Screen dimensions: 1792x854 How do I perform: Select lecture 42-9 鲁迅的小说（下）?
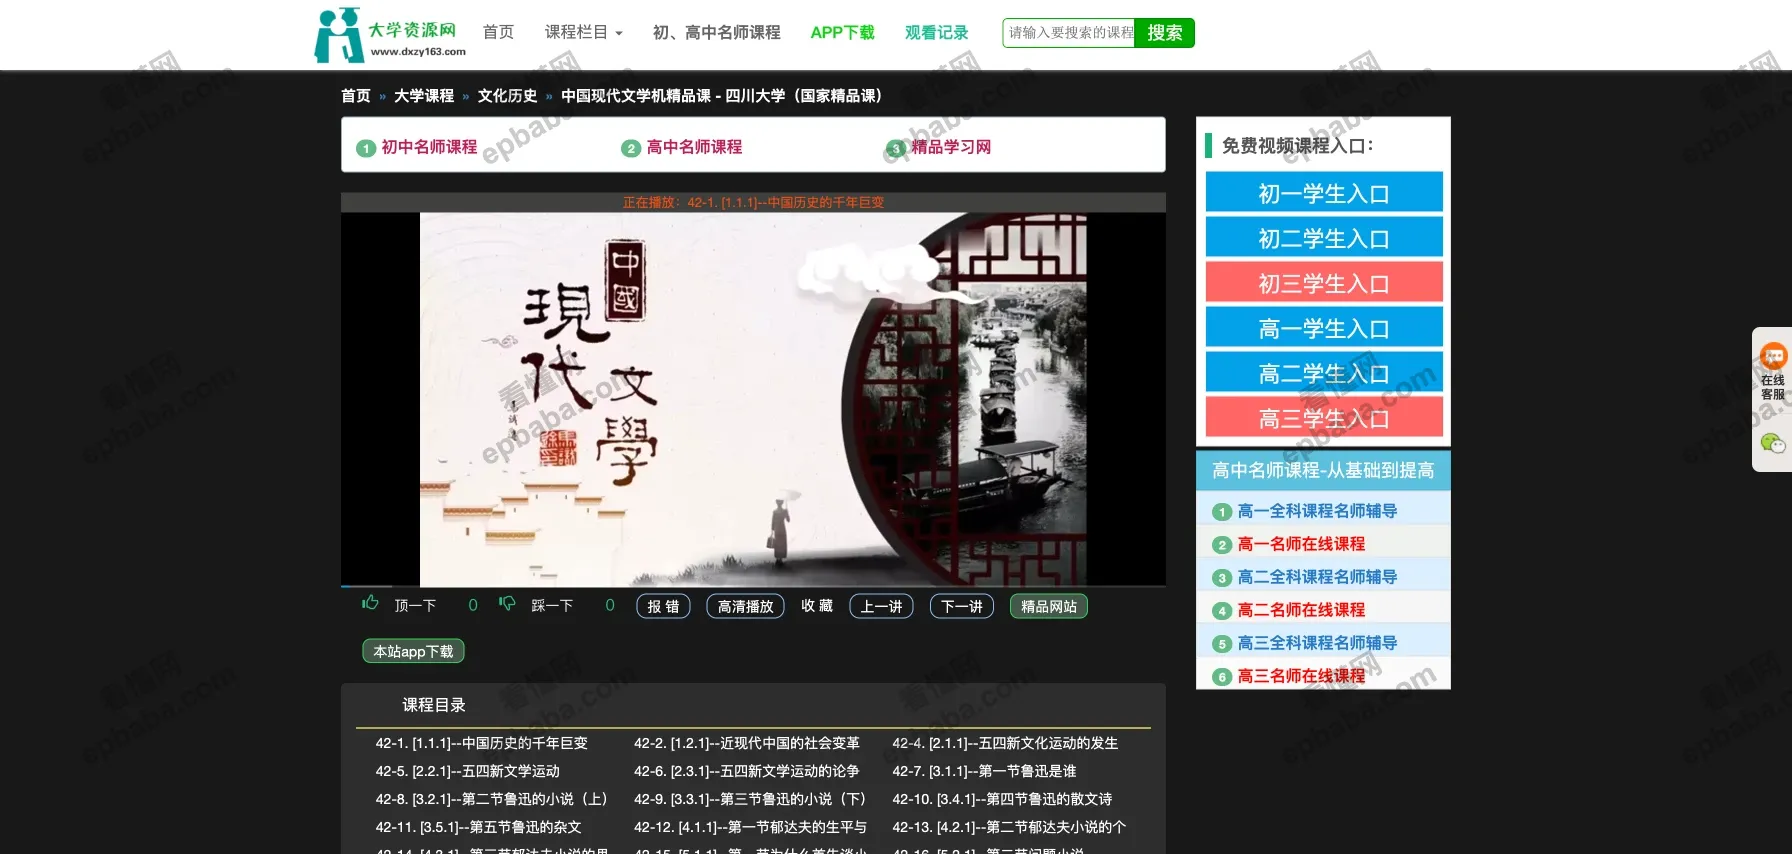[750, 799]
